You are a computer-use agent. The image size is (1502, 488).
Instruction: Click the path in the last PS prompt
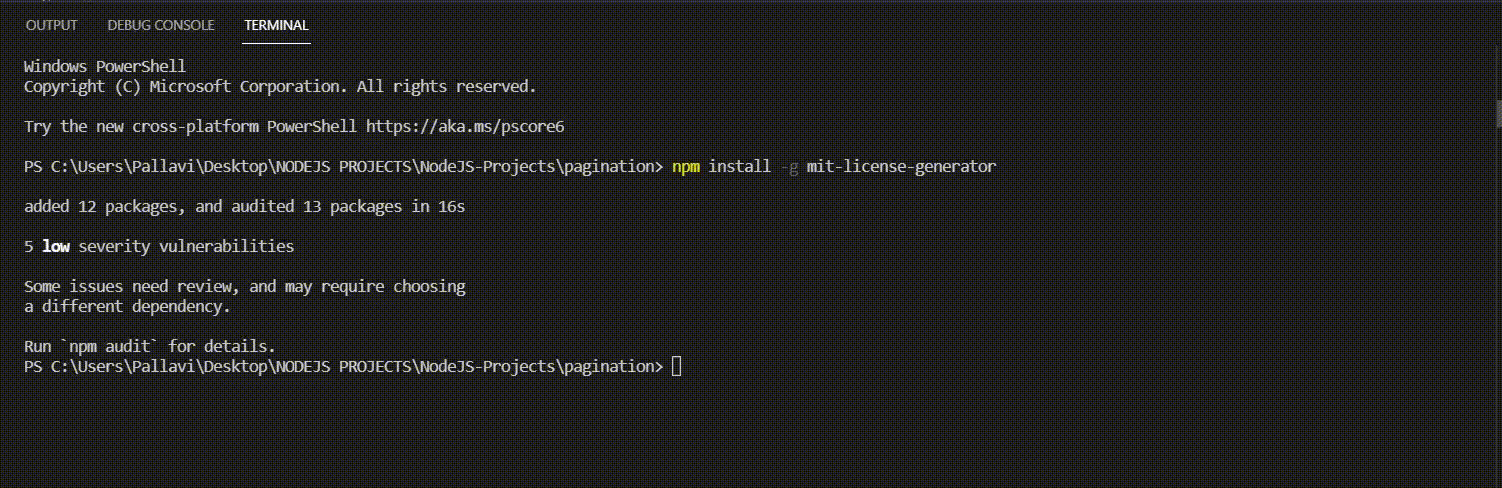pos(355,366)
